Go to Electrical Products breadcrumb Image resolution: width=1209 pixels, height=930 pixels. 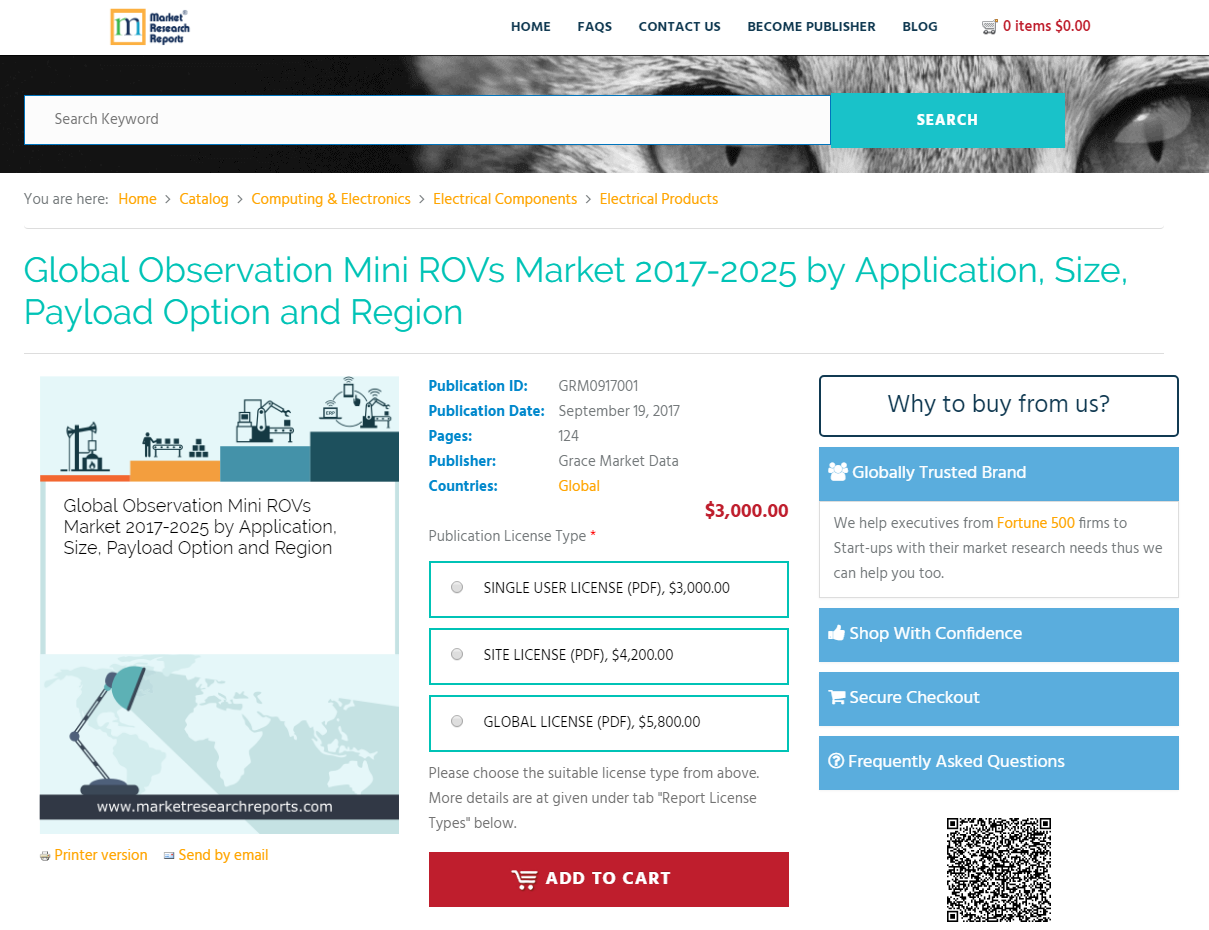[x=659, y=199]
